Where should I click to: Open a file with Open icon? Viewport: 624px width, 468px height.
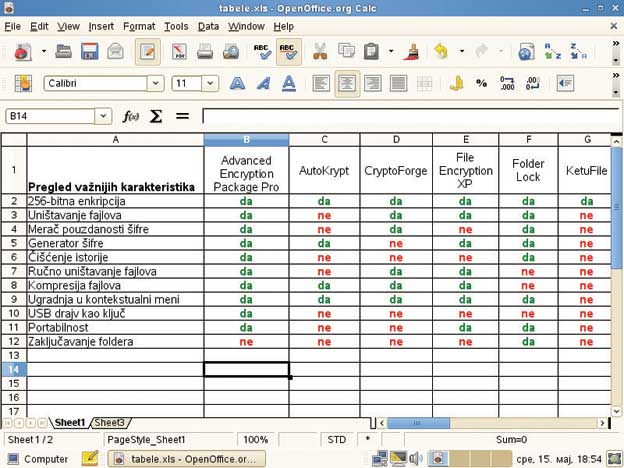point(64,52)
